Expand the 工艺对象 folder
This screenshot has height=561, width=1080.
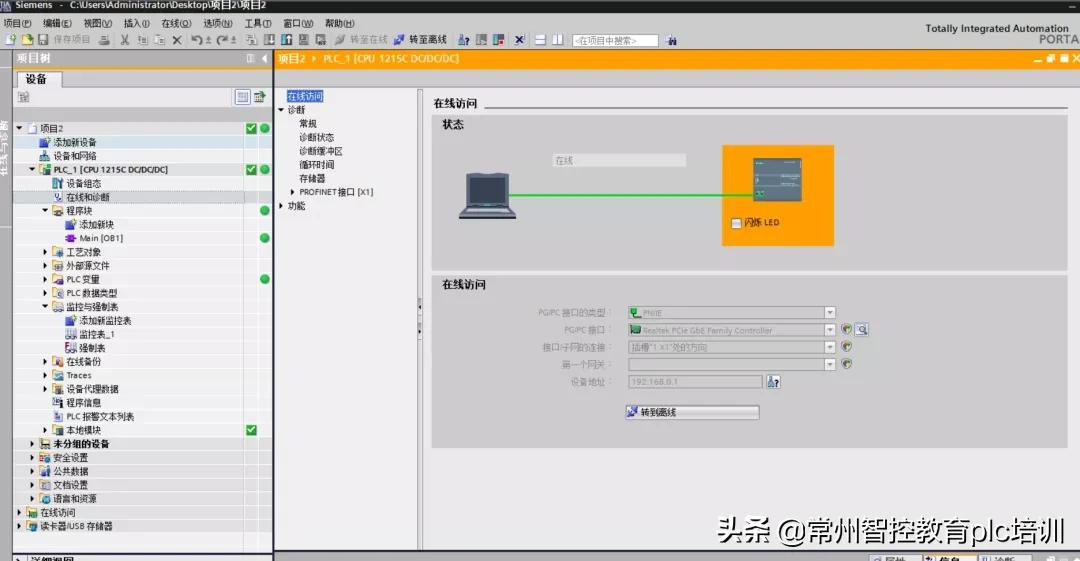point(45,252)
